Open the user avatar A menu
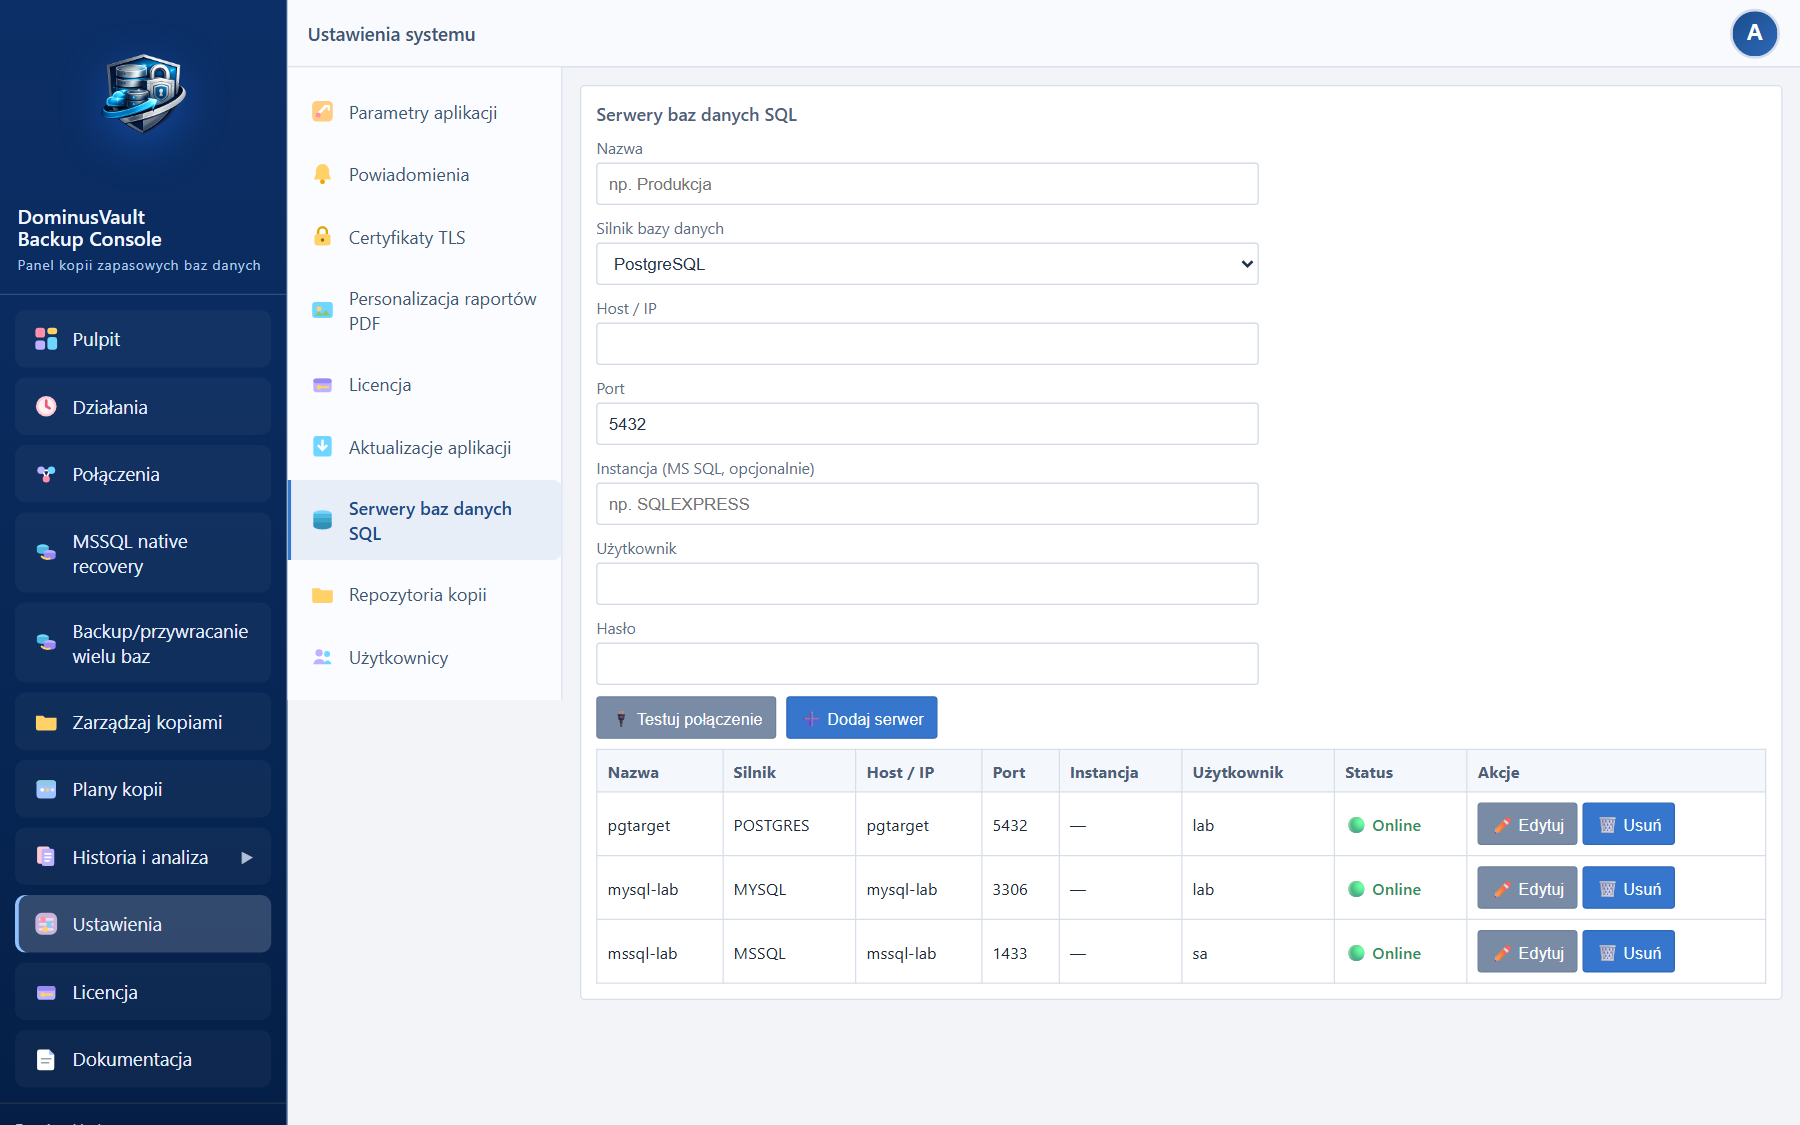This screenshot has height=1125, width=1800. coord(1754,34)
